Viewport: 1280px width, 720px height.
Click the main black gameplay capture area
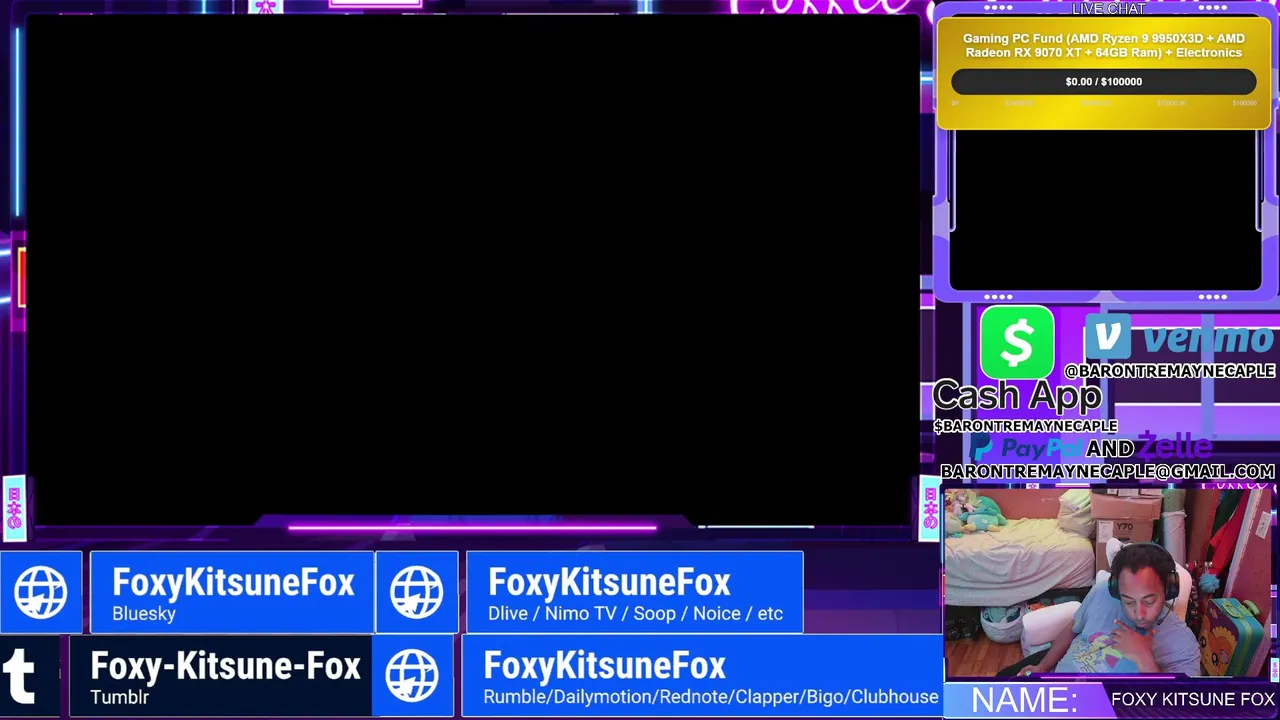point(472,270)
